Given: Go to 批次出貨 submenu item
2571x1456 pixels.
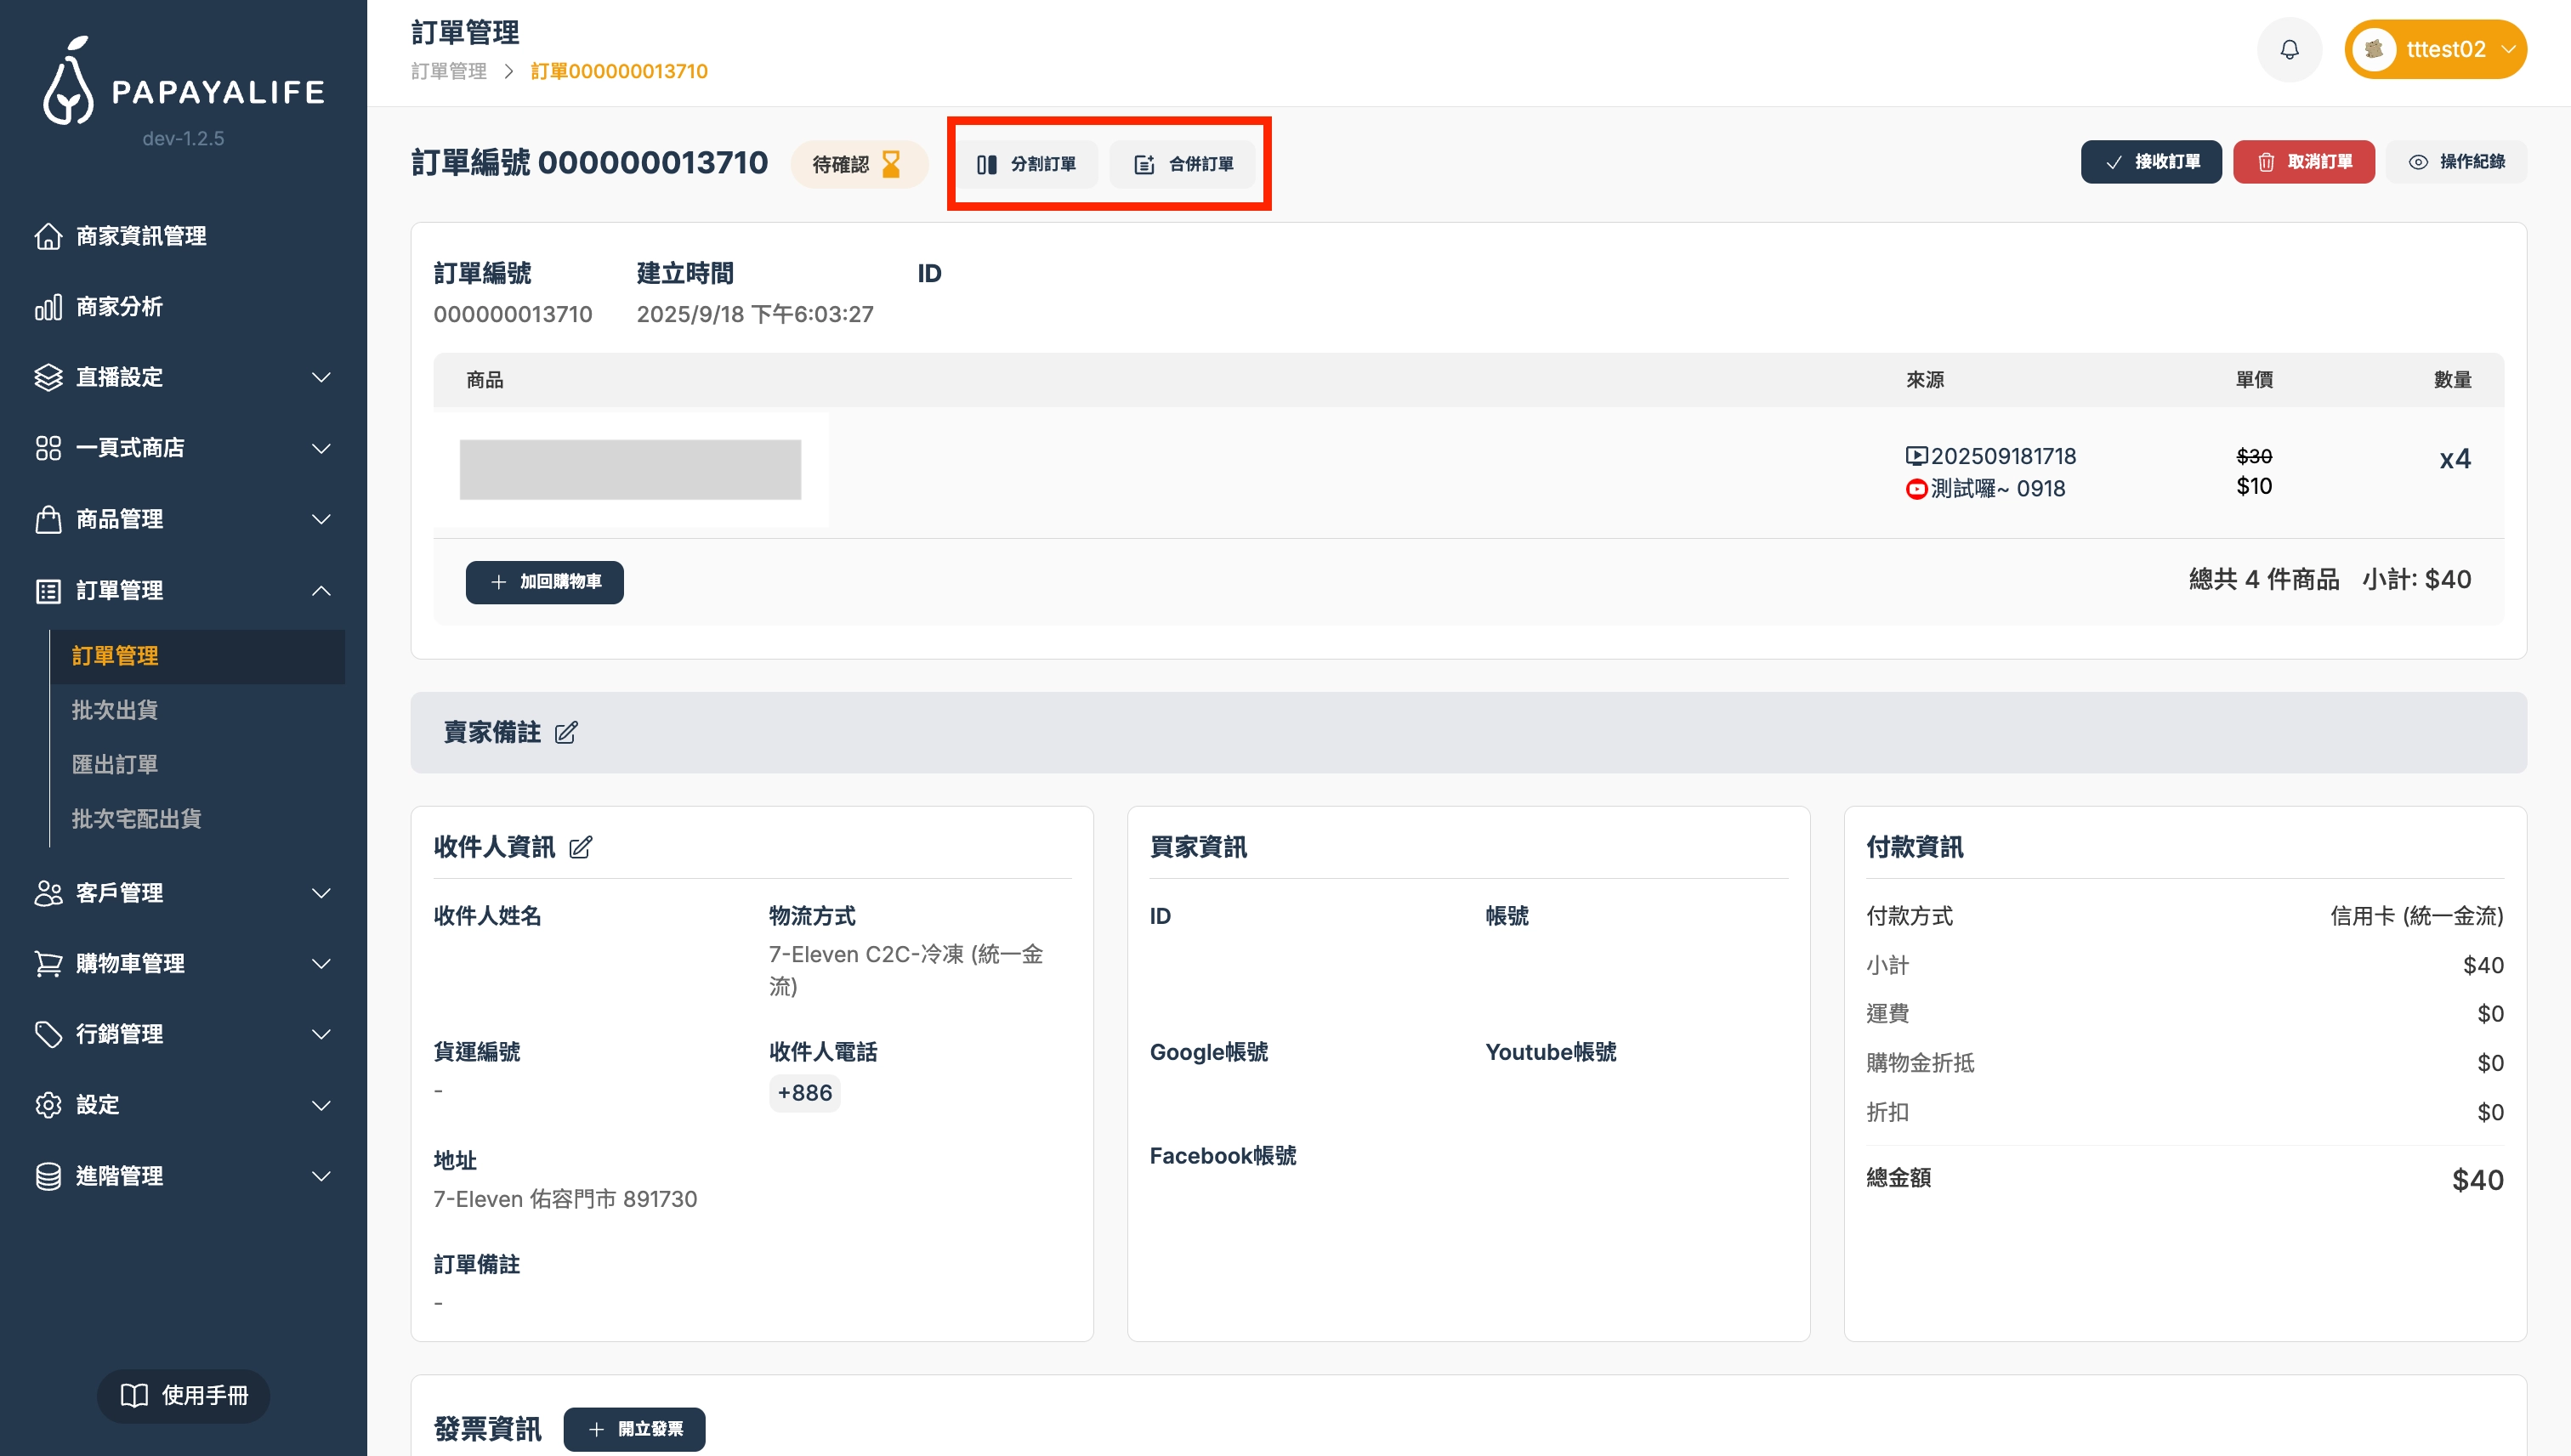Looking at the screenshot, I should pos(115,710).
